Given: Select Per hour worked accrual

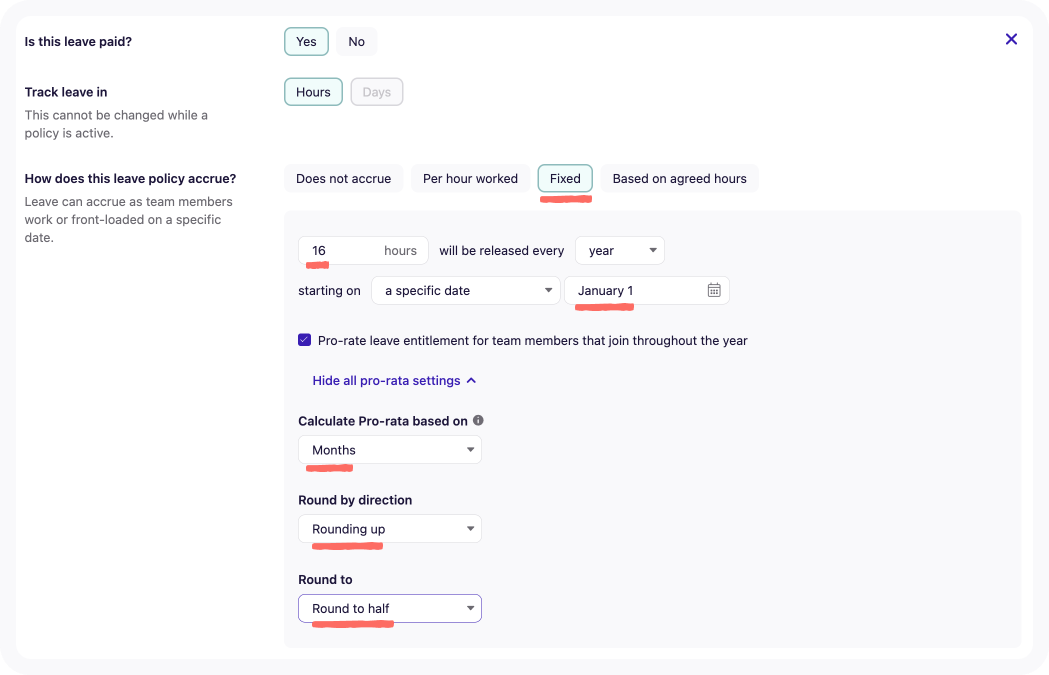Looking at the screenshot, I should 470,178.
